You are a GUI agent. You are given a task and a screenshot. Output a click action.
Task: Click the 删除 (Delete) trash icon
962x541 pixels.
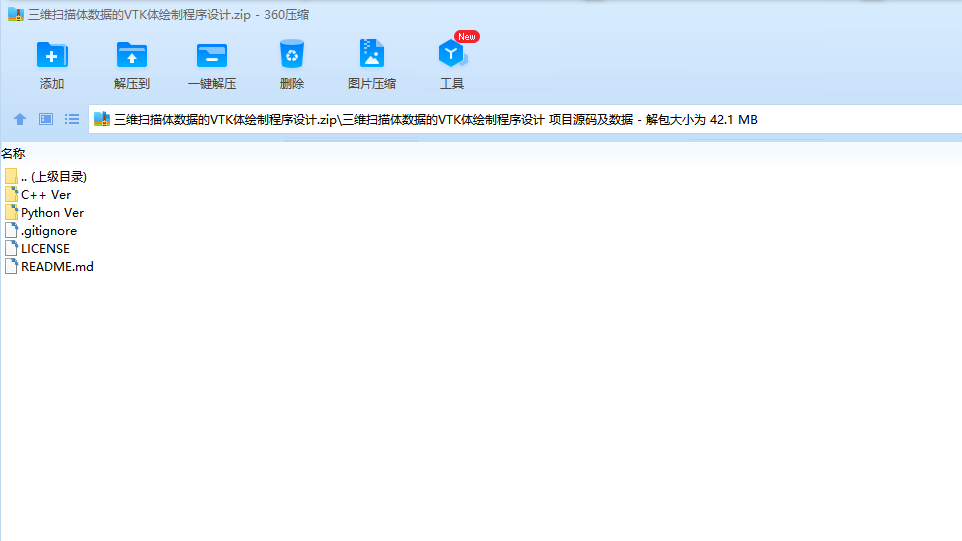[291, 54]
